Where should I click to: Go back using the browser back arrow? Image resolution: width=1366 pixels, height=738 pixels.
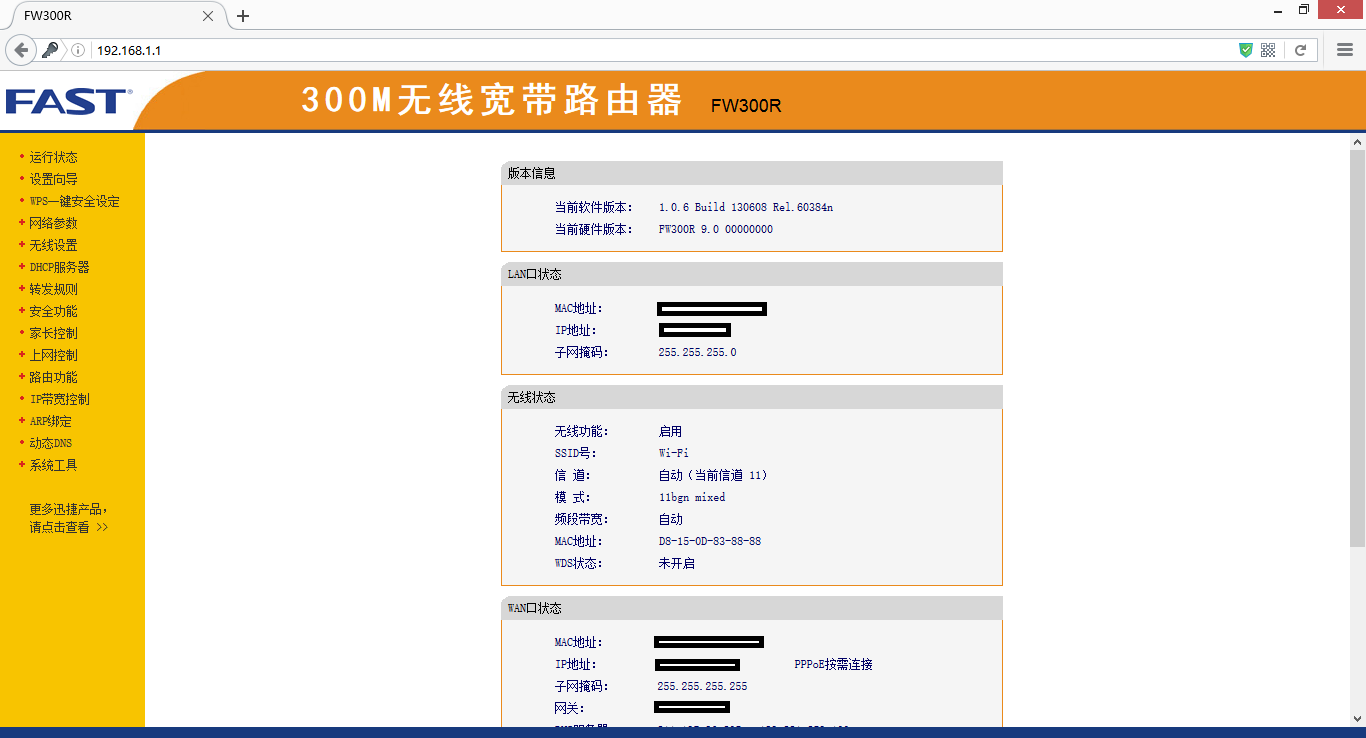[21, 50]
